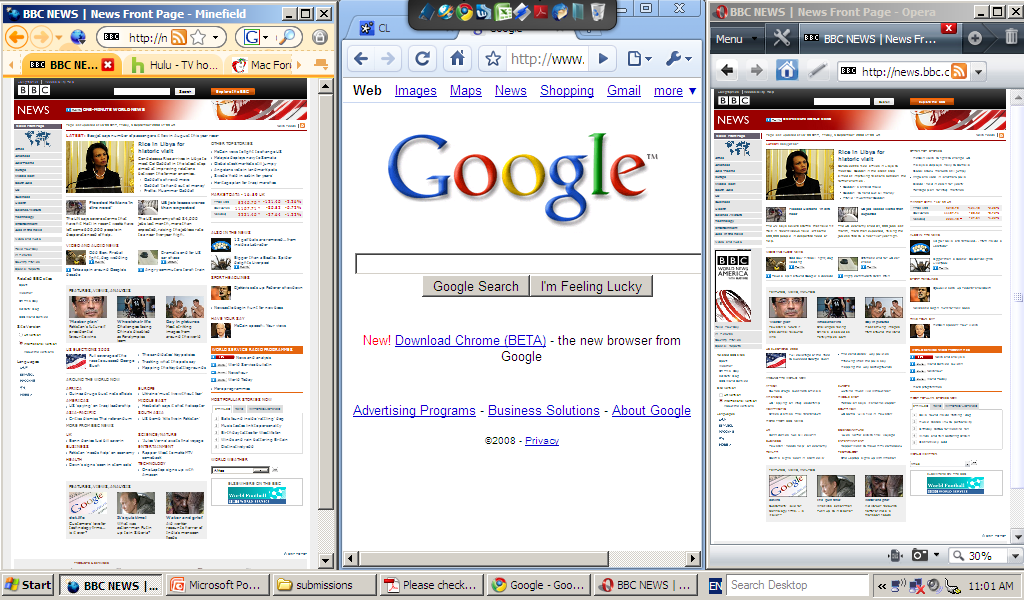1024x600 pixels.
Task: Click the Opera wand pencil icon
Action: 818,70
